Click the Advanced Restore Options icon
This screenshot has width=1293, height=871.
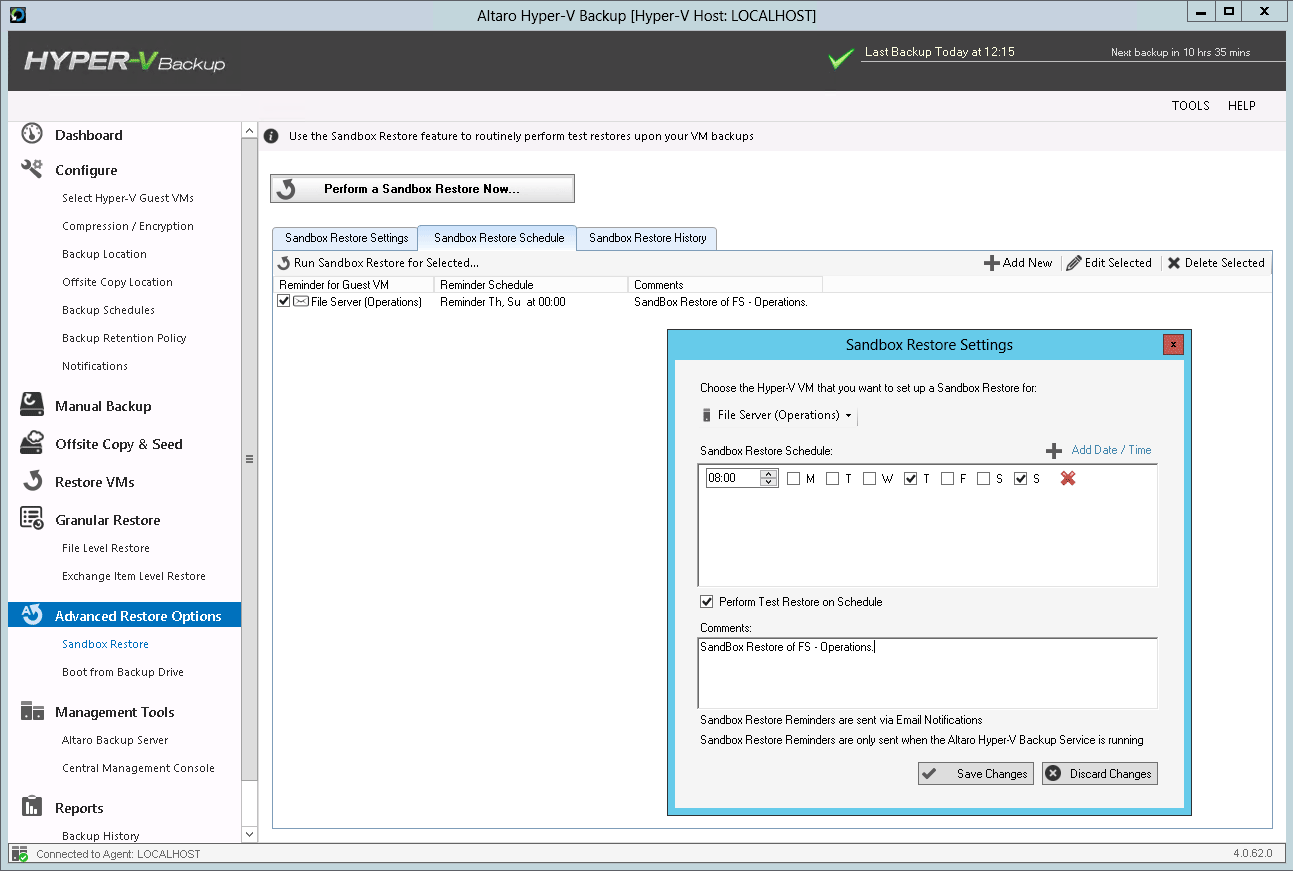click(32, 615)
